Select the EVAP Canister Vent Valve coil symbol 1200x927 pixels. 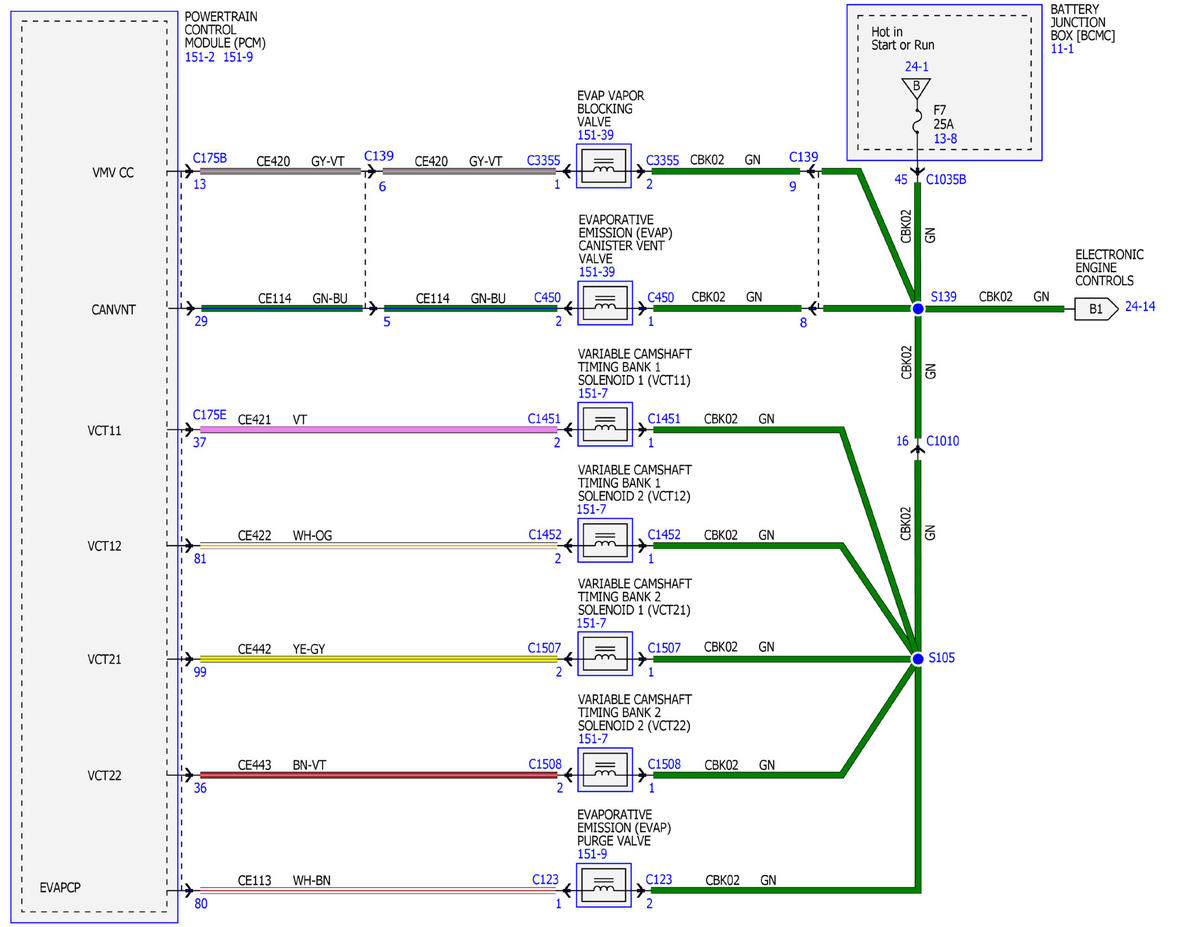605,303
